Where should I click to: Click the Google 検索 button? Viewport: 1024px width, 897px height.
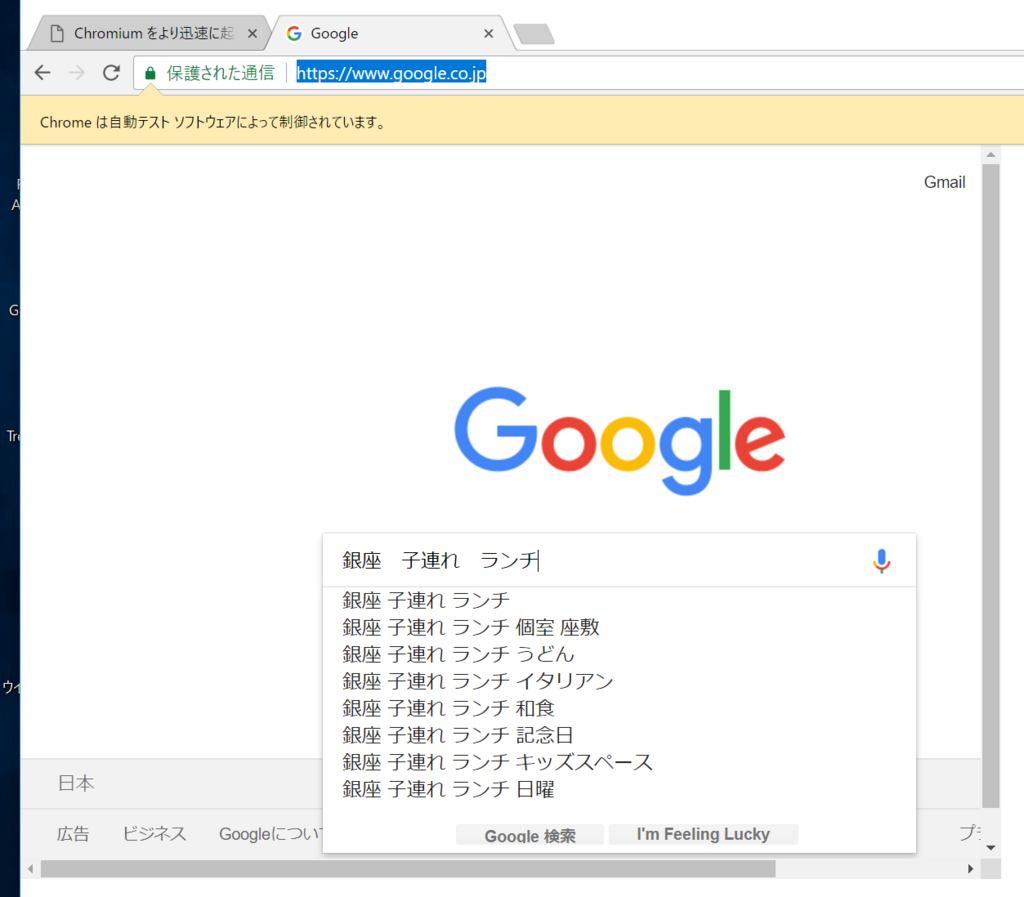tap(530, 834)
